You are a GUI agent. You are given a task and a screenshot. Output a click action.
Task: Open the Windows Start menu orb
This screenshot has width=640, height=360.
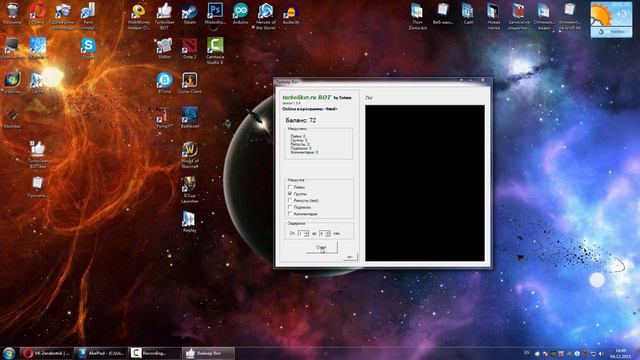(x=9, y=353)
